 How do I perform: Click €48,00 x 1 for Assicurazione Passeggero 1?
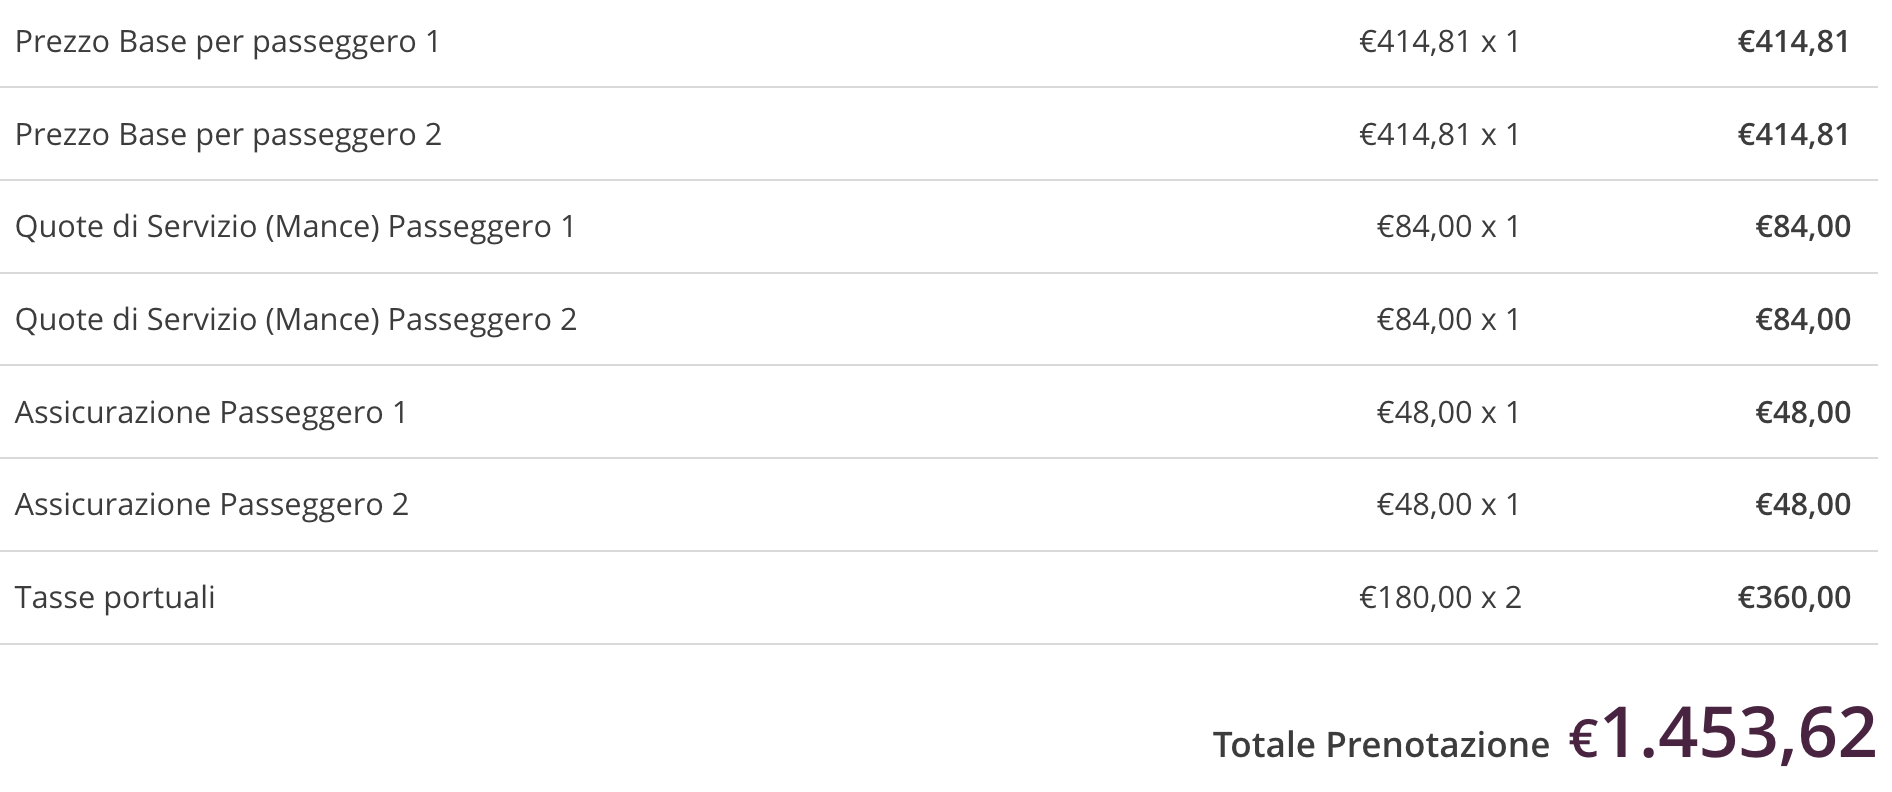[1449, 413]
